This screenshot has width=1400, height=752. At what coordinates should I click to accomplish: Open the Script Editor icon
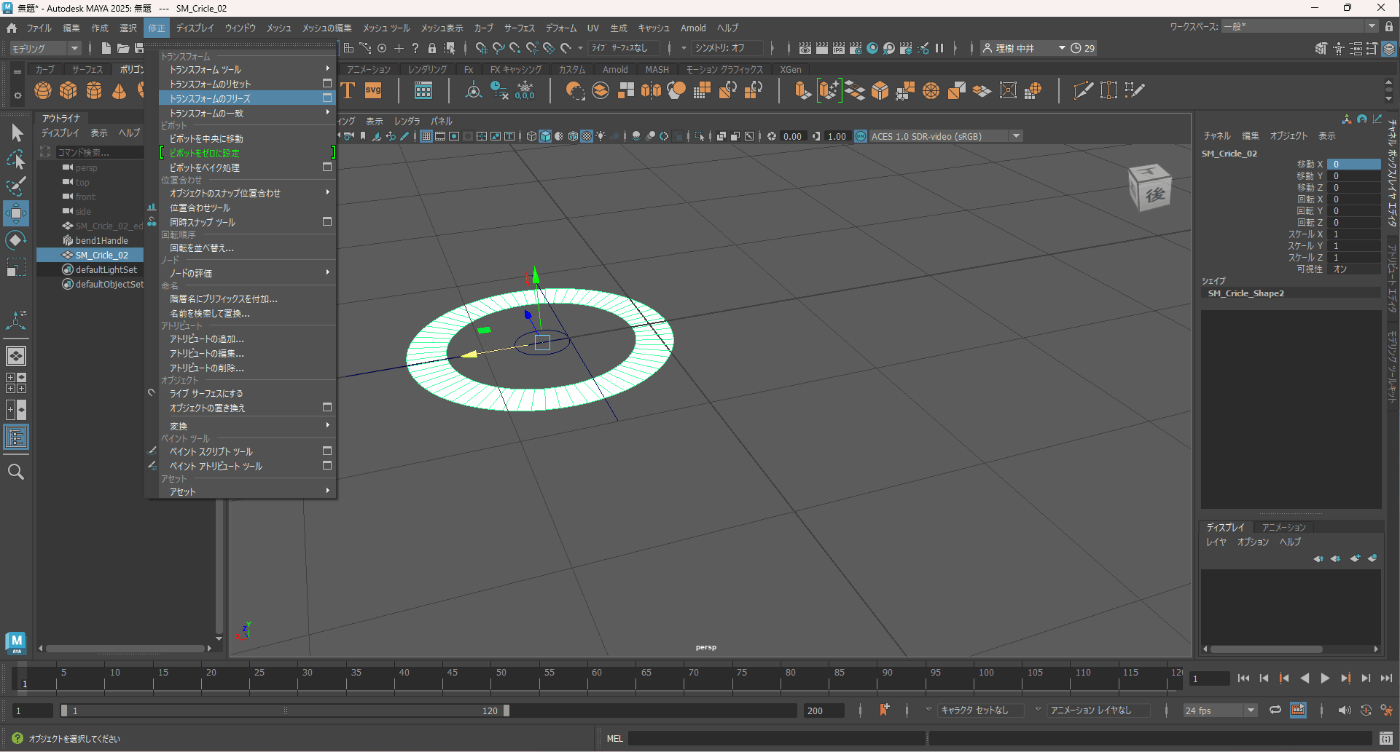1386,739
